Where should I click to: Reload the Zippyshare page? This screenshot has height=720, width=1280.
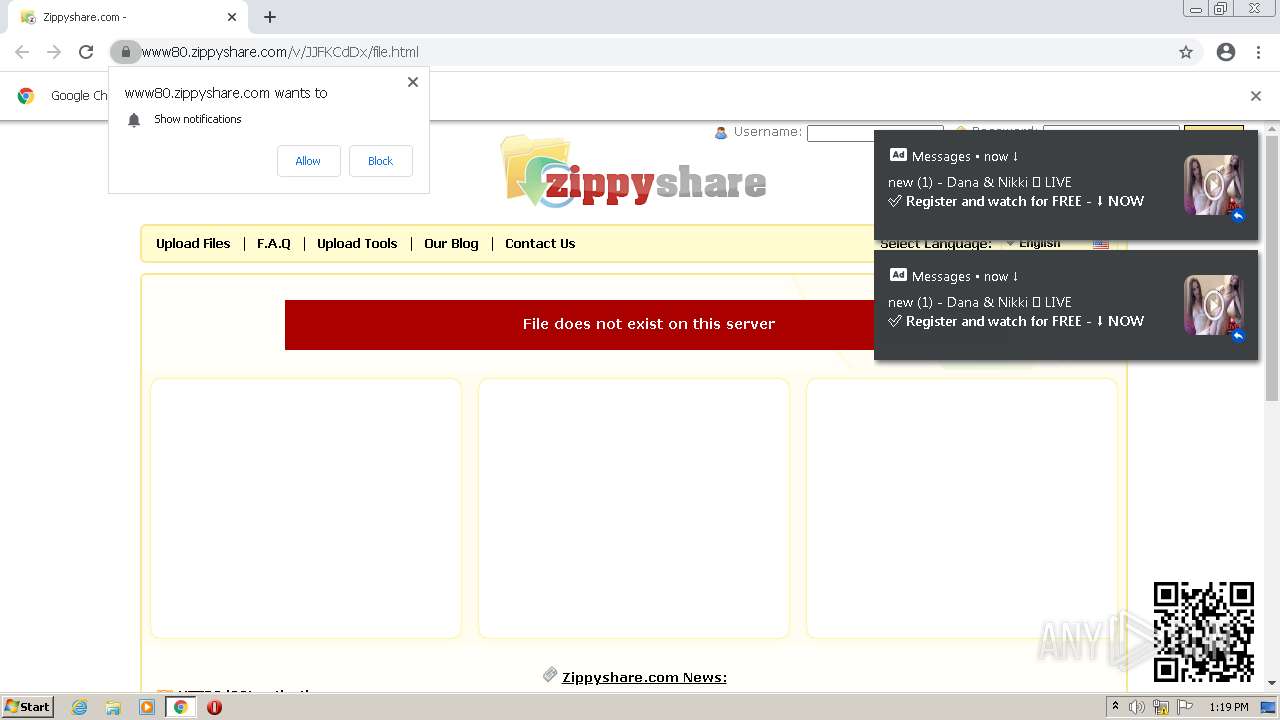point(86,52)
